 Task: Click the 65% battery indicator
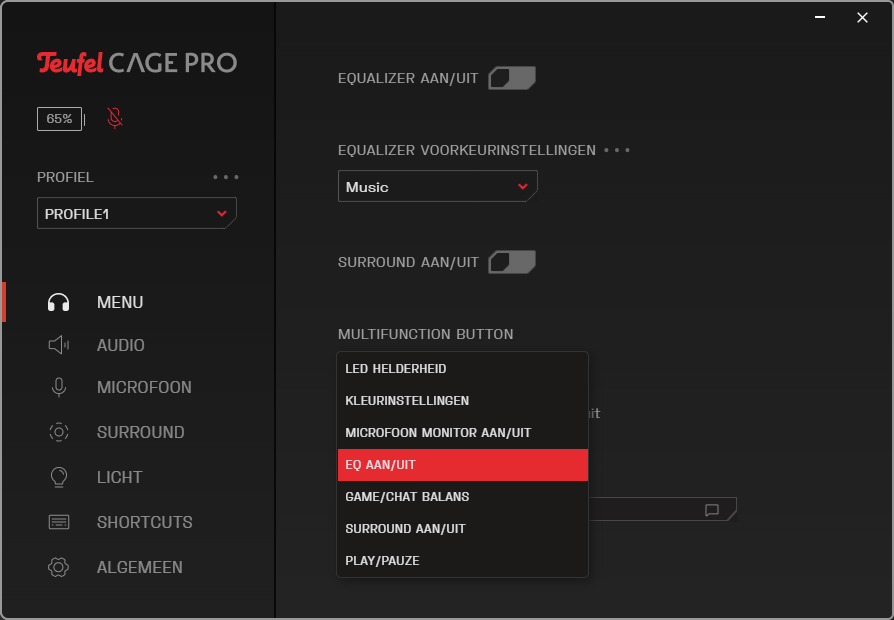(x=60, y=119)
